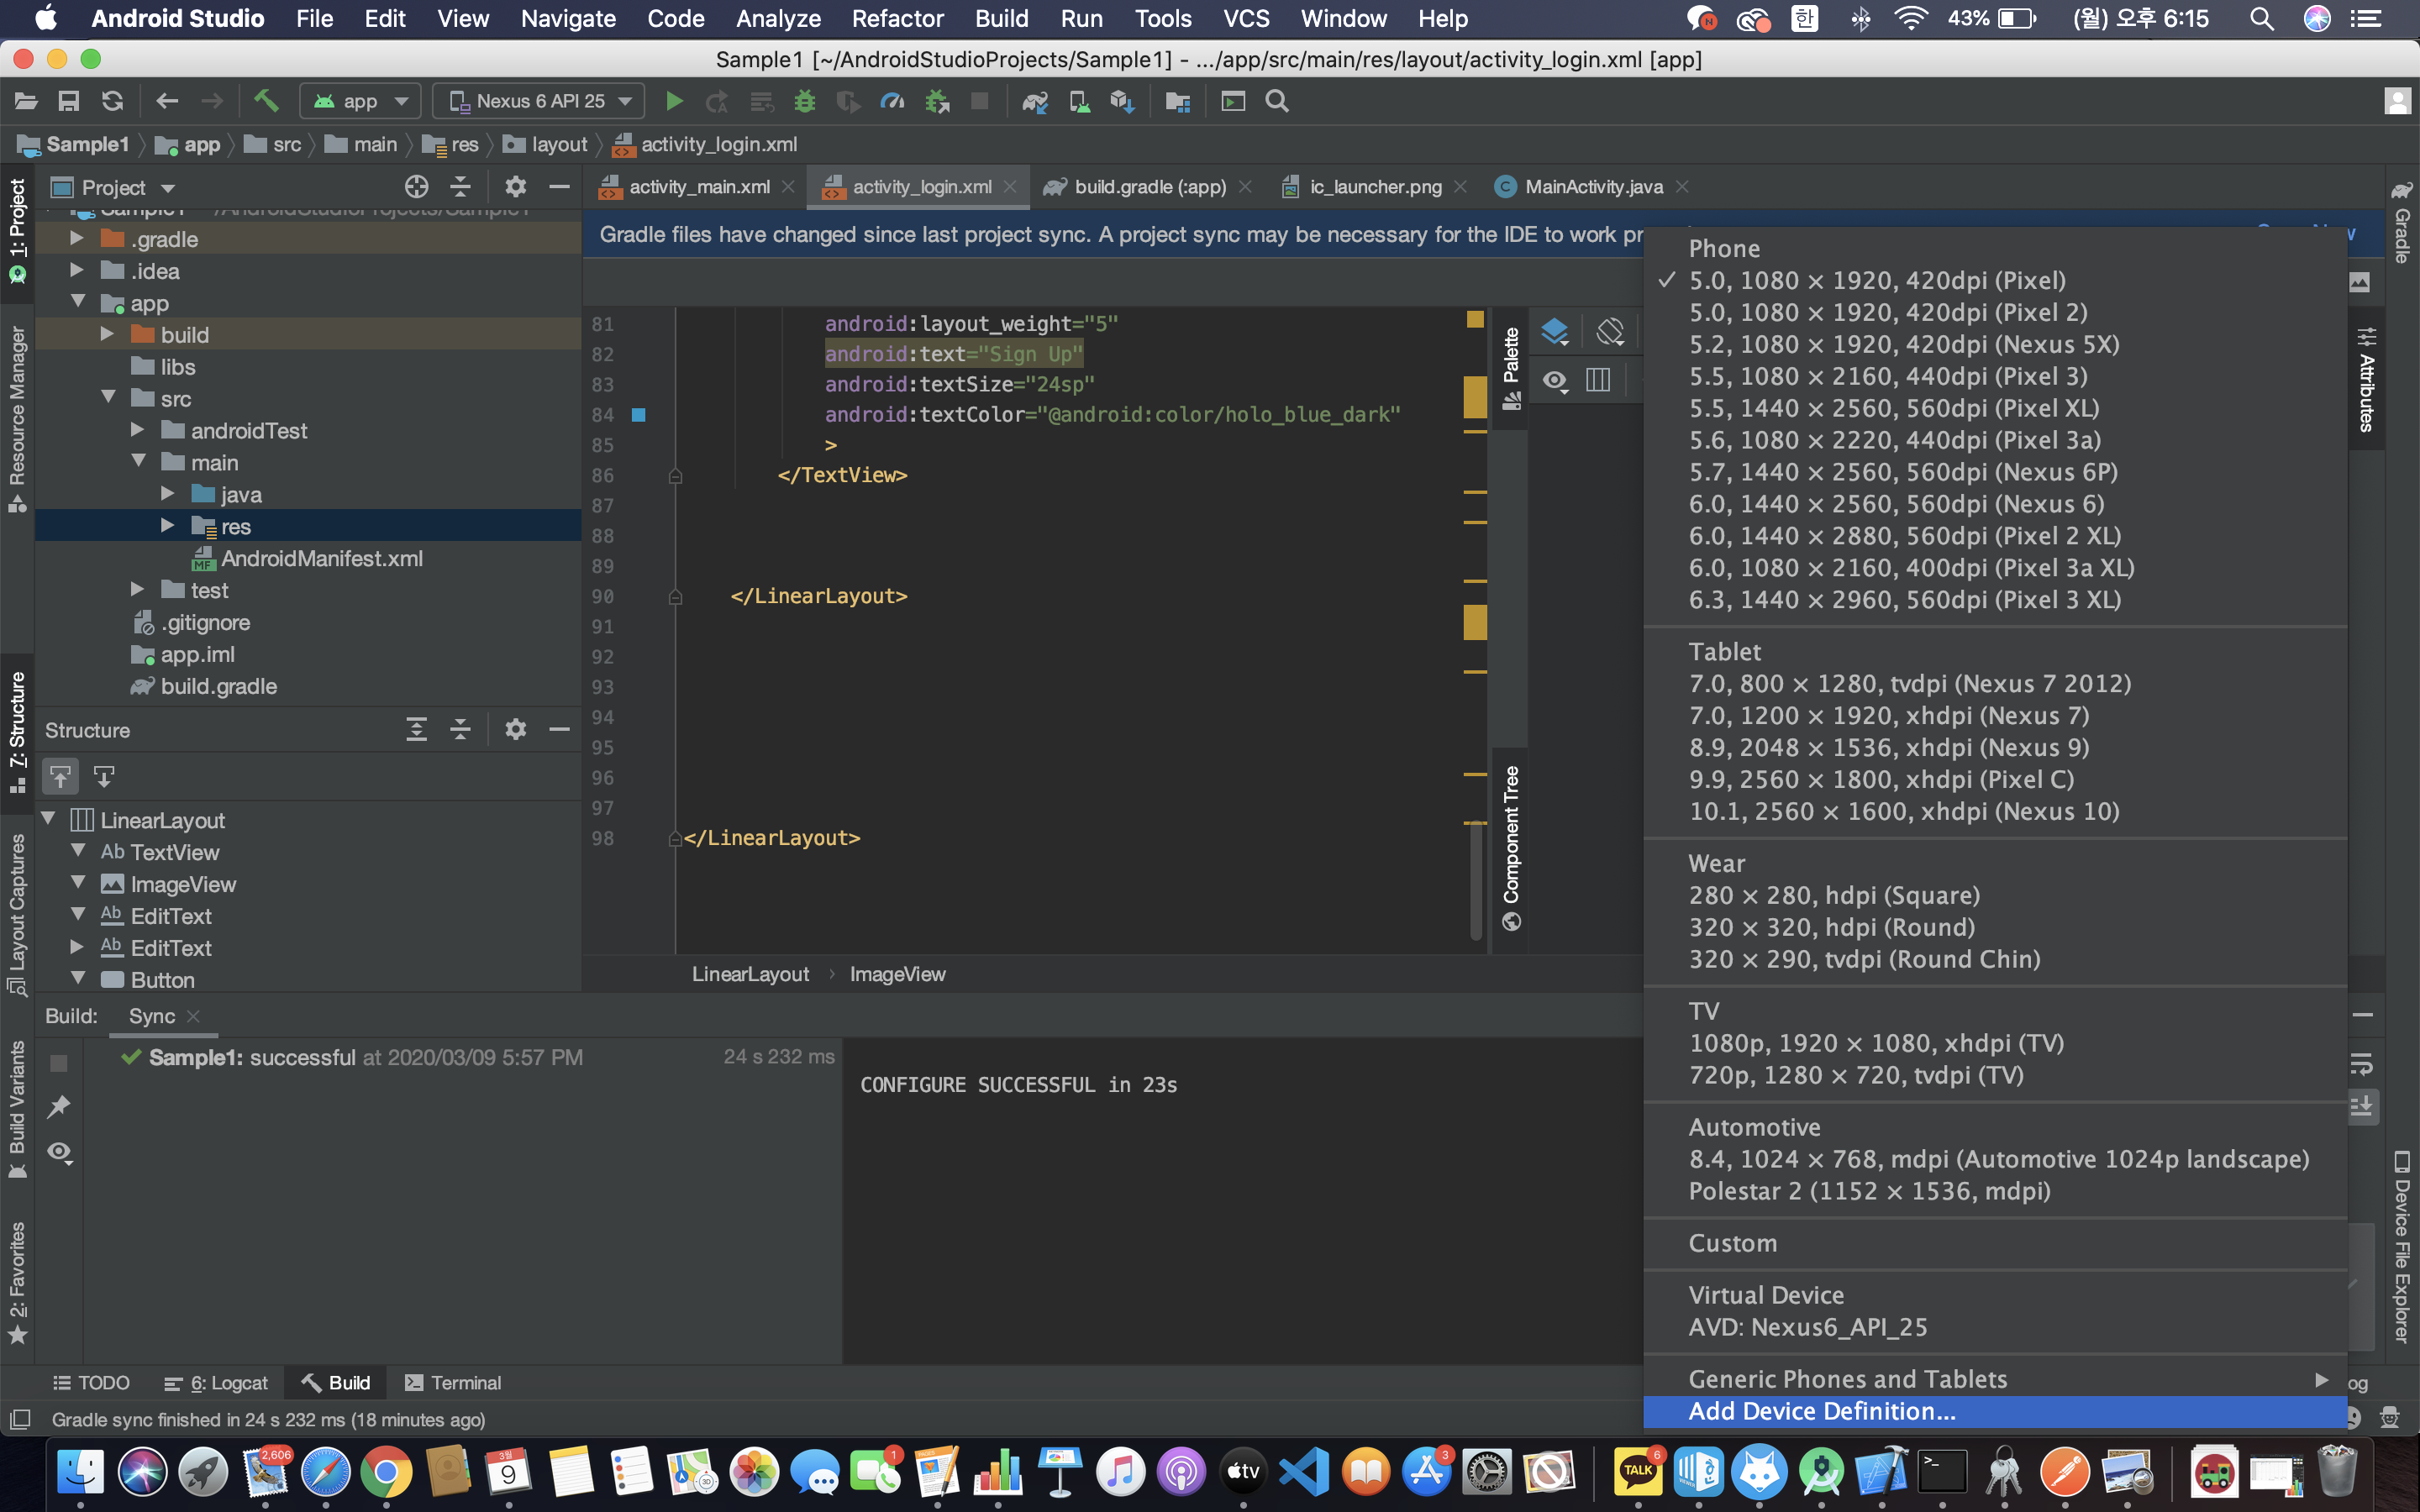Toggle the view options eye in preview
This screenshot has height=1512, width=2420.
[x=1554, y=381]
